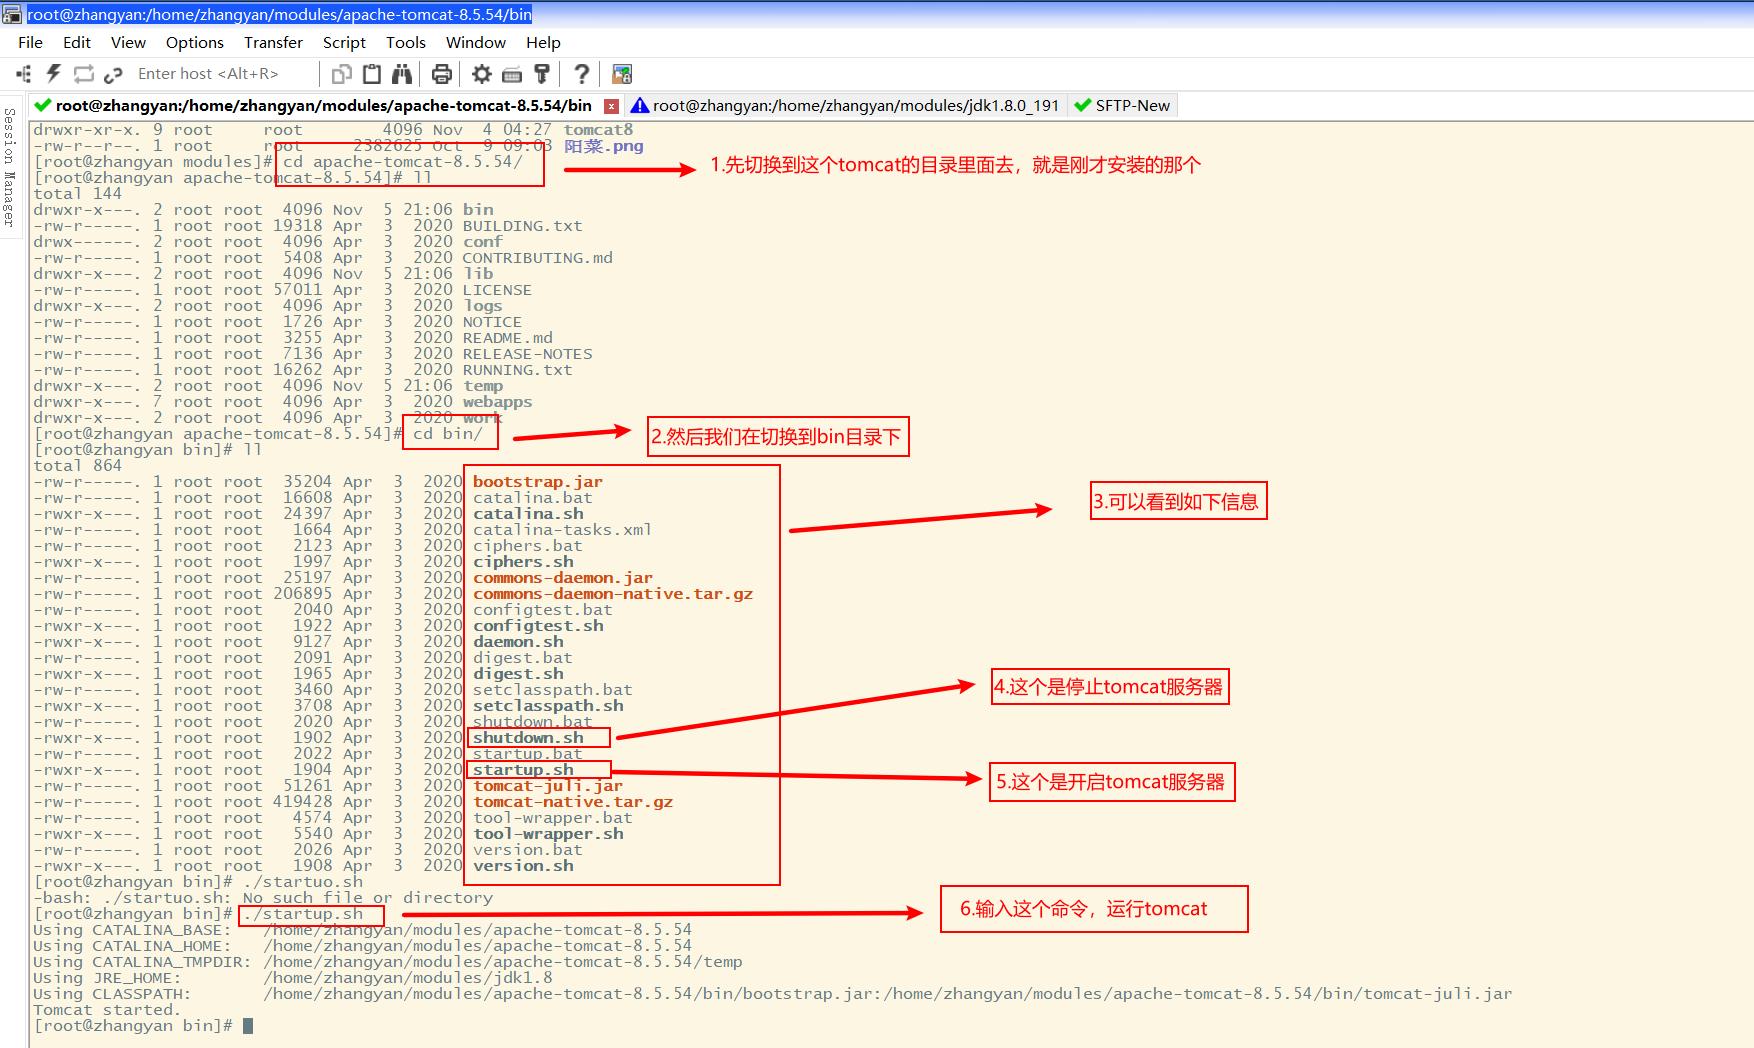Switch to the jdk1.8.0_191 session tab
1754x1048 pixels.
855,105
